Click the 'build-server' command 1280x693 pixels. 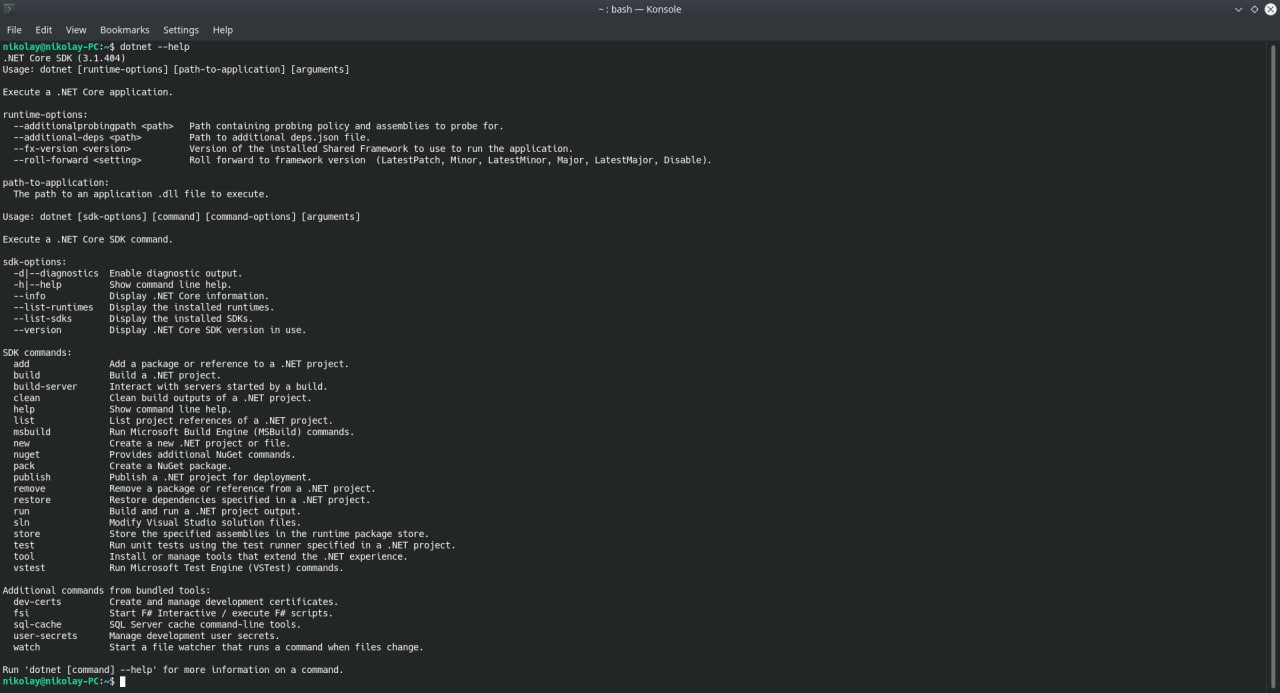pyautogui.click(x=45, y=387)
